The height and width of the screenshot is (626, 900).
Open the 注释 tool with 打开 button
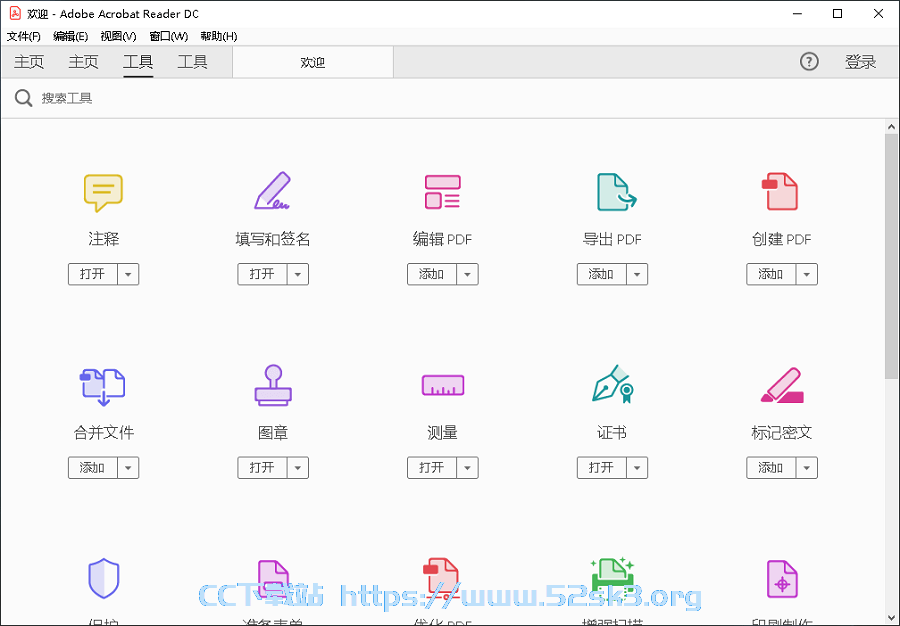tap(92, 274)
